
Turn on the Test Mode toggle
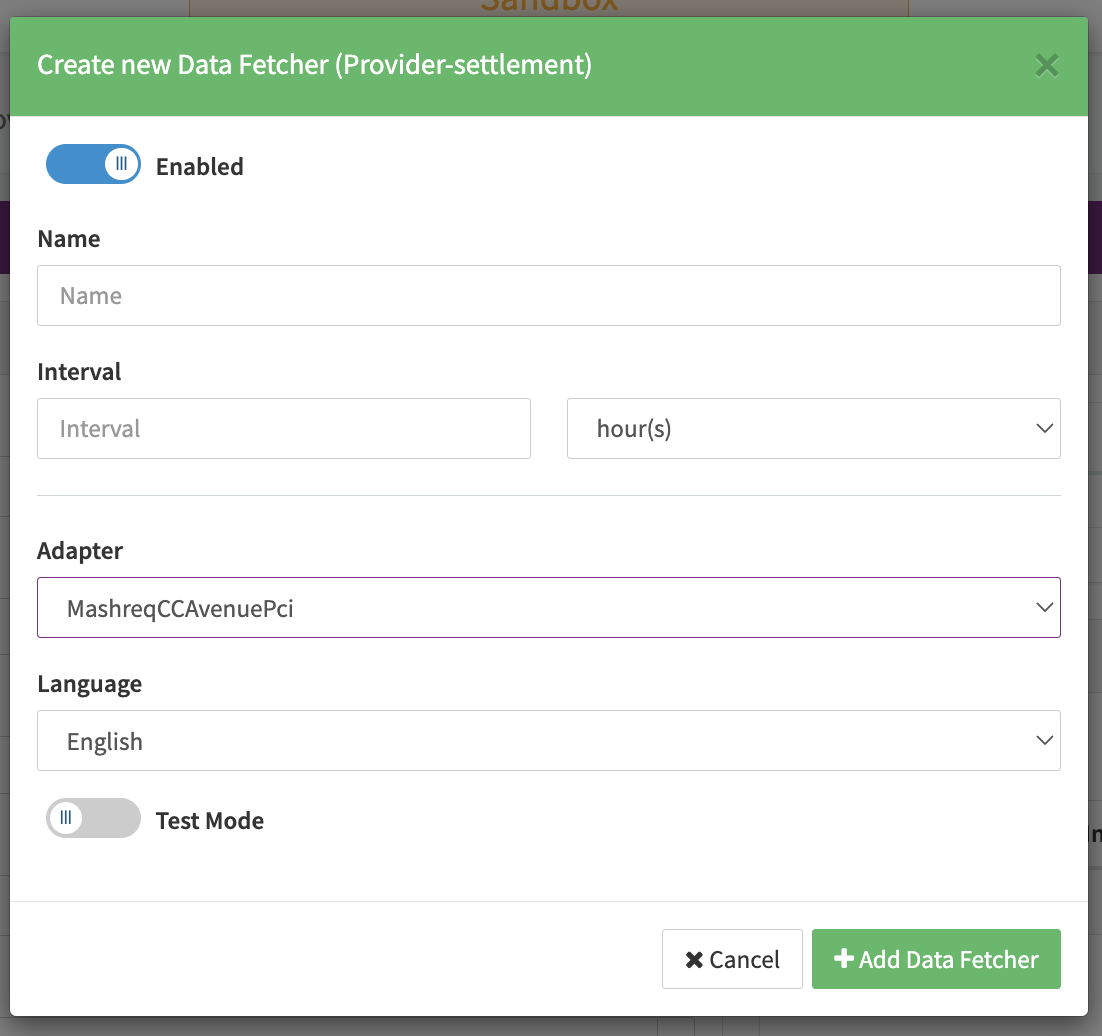(x=93, y=818)
